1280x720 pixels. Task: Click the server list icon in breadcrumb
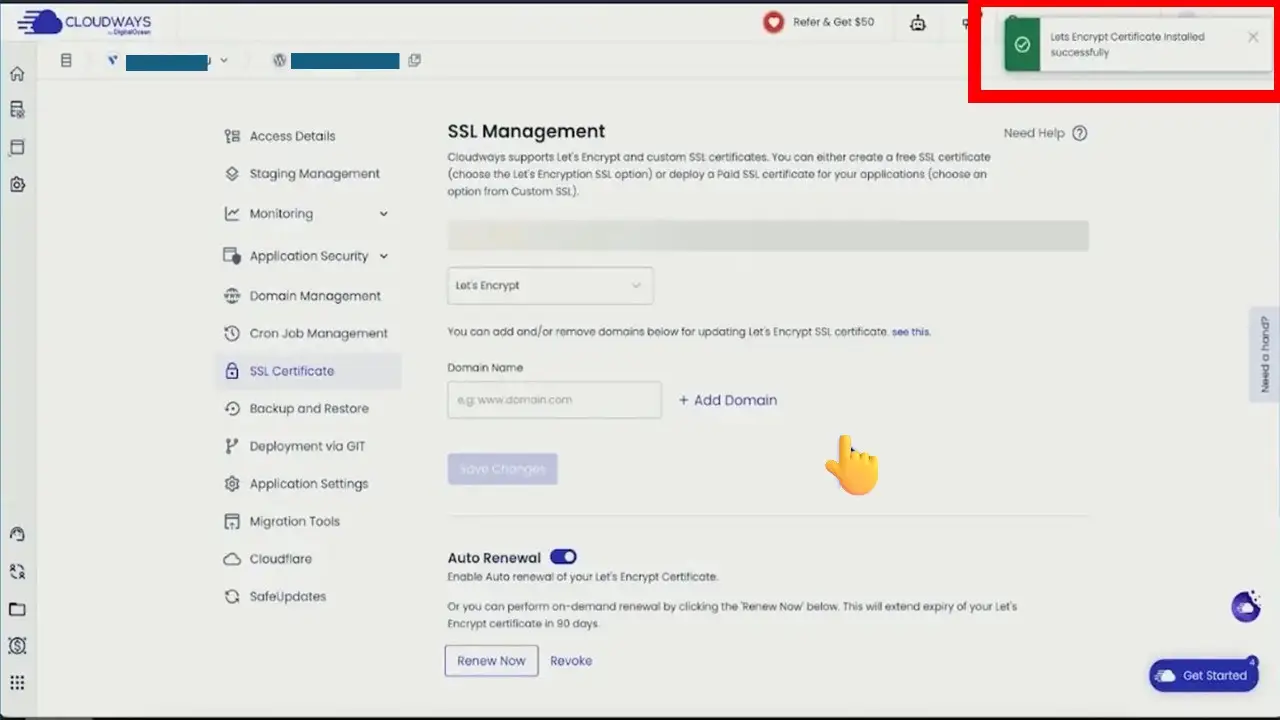pyautogui.click(x=66, y=60)
